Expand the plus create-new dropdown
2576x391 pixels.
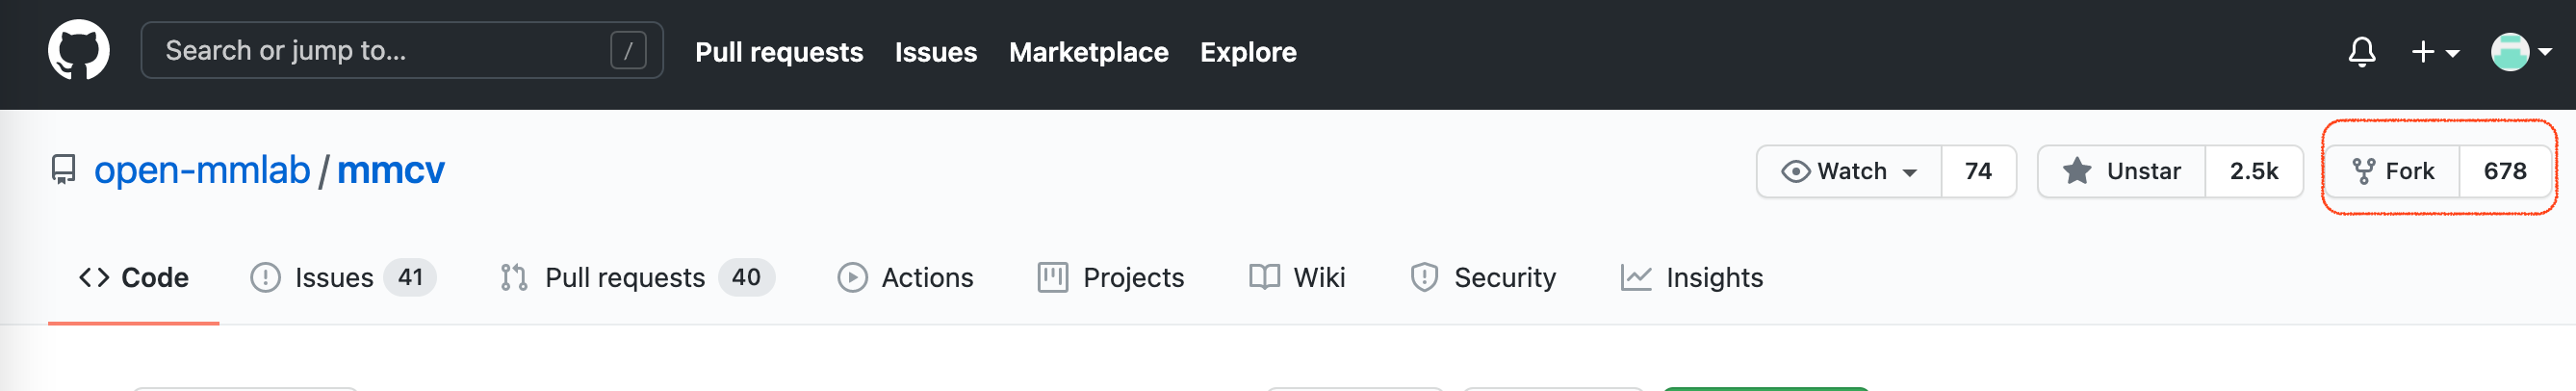[x=2434, y=51]
